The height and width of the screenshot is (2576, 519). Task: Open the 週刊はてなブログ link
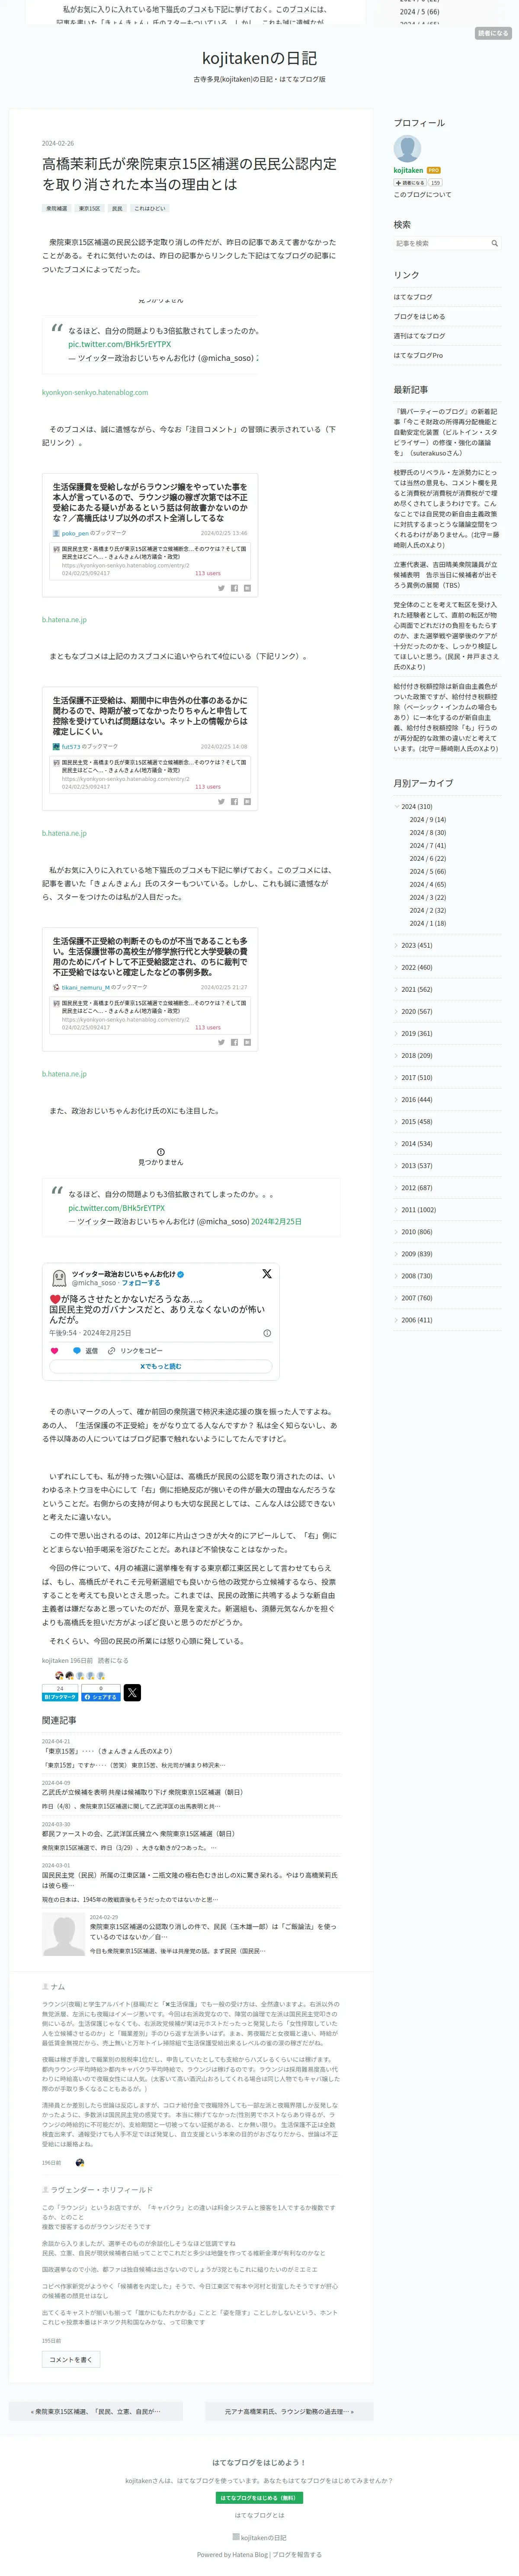419,336
